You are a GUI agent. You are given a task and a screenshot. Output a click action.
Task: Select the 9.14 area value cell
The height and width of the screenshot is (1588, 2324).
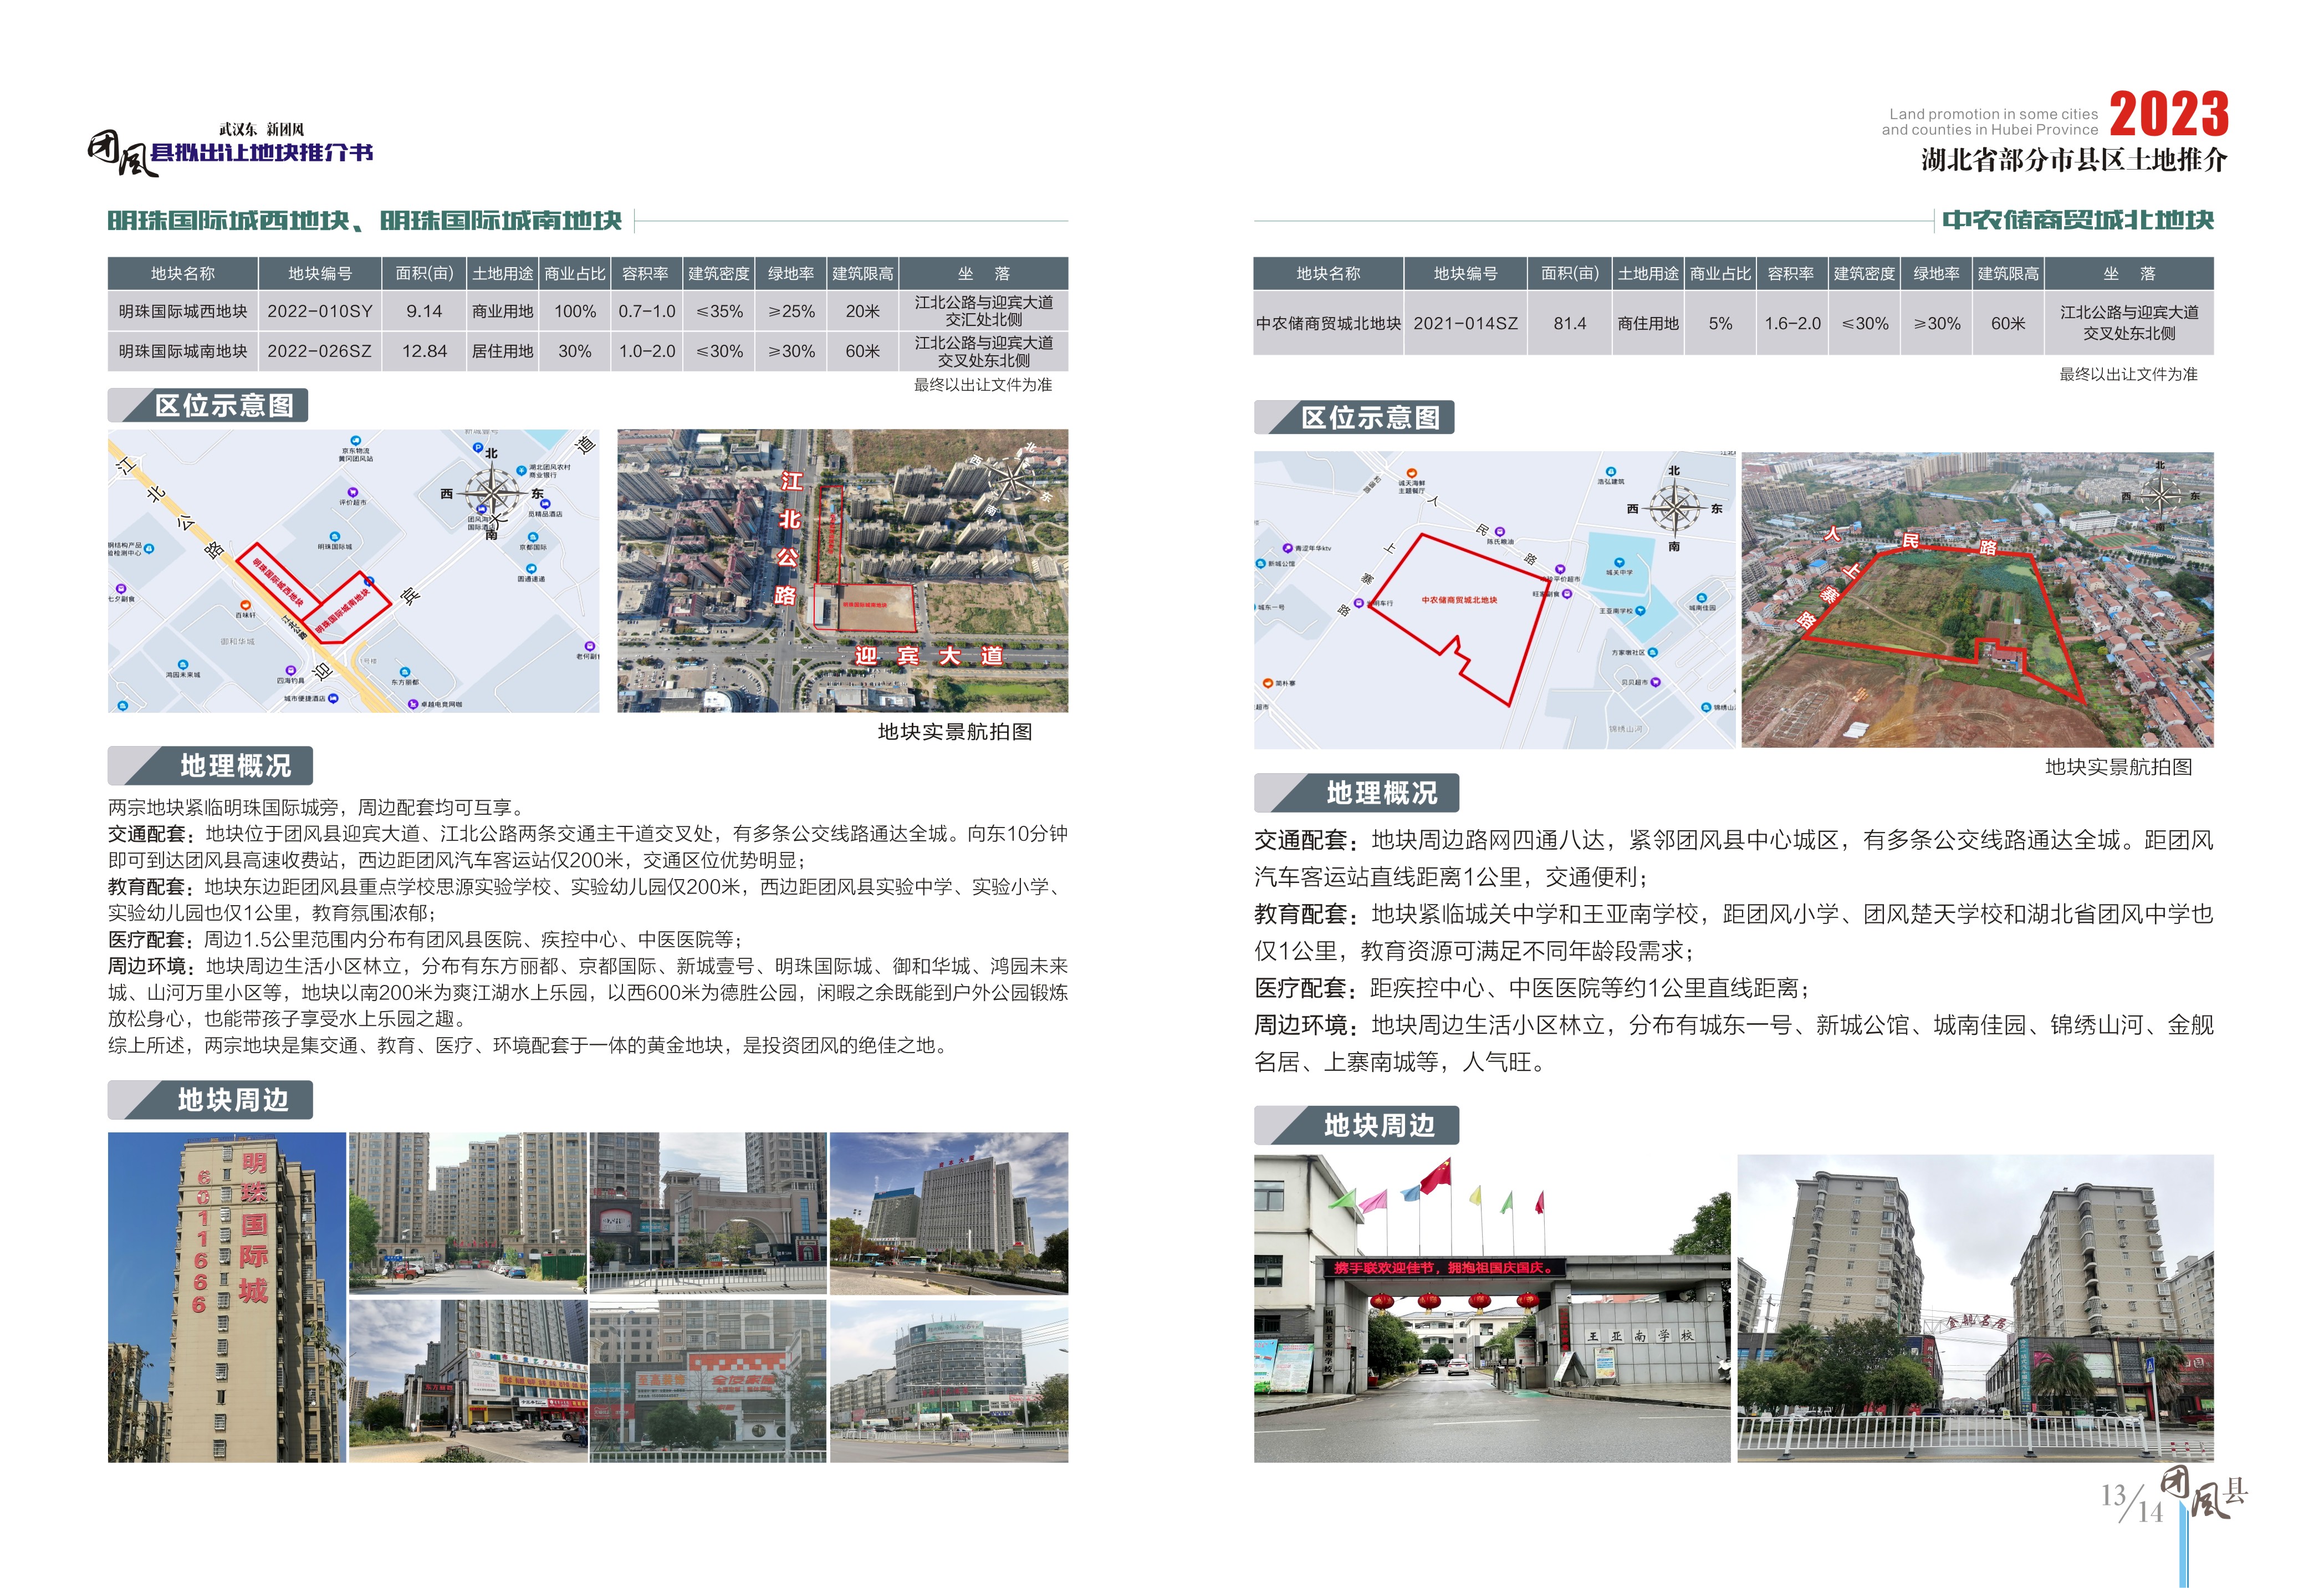tap(424, 311)
